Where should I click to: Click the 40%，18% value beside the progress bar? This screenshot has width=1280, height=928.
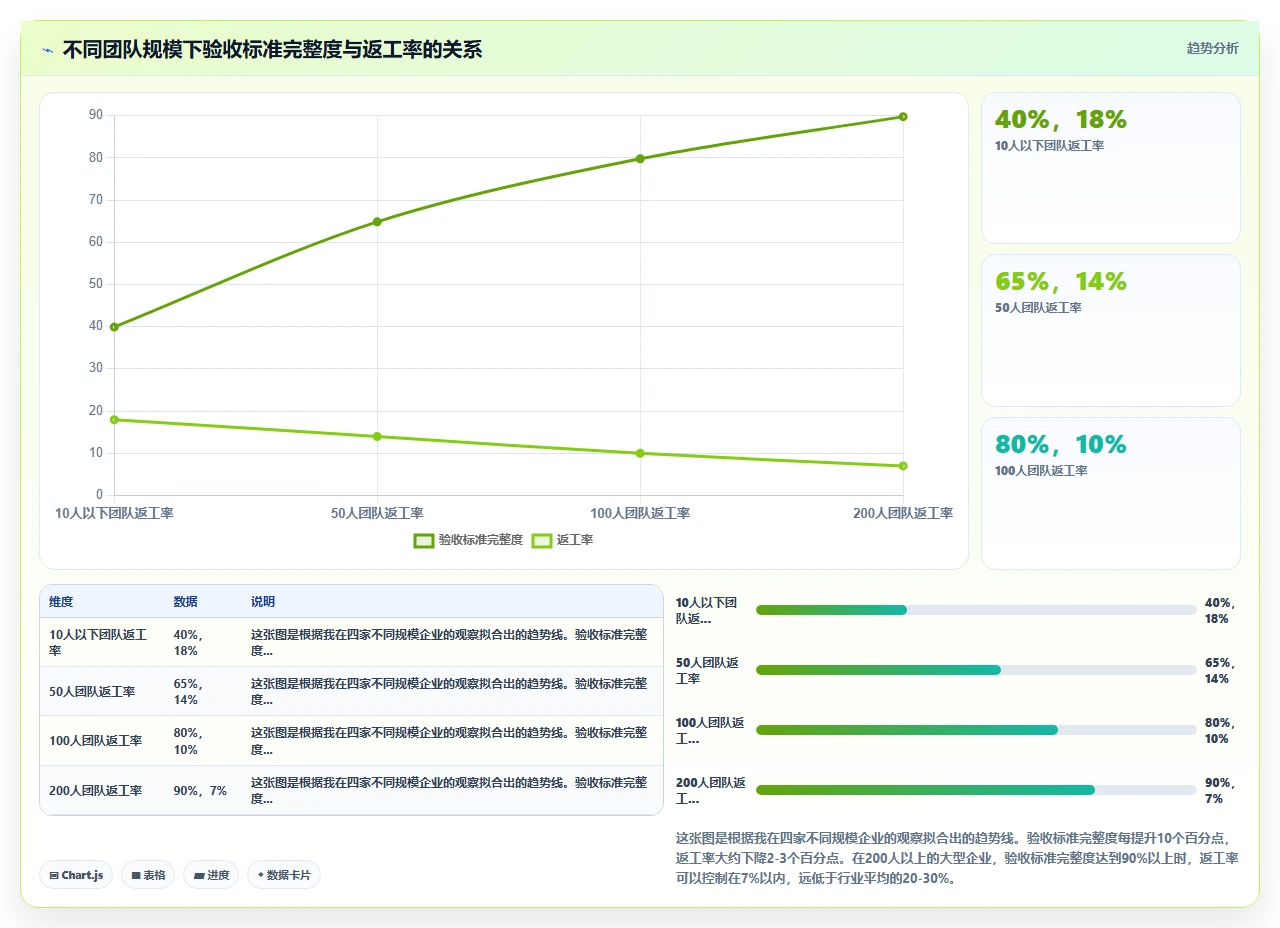coord(1222,611)
